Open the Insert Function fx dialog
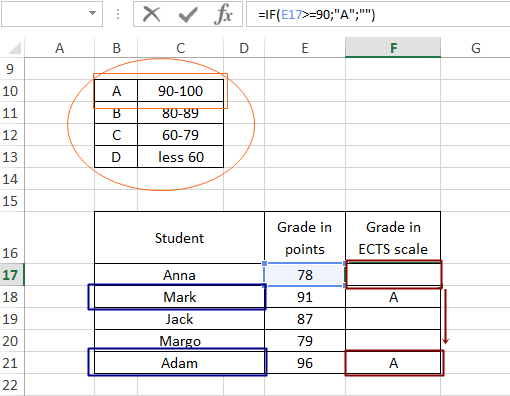 [x=224, y=14]
